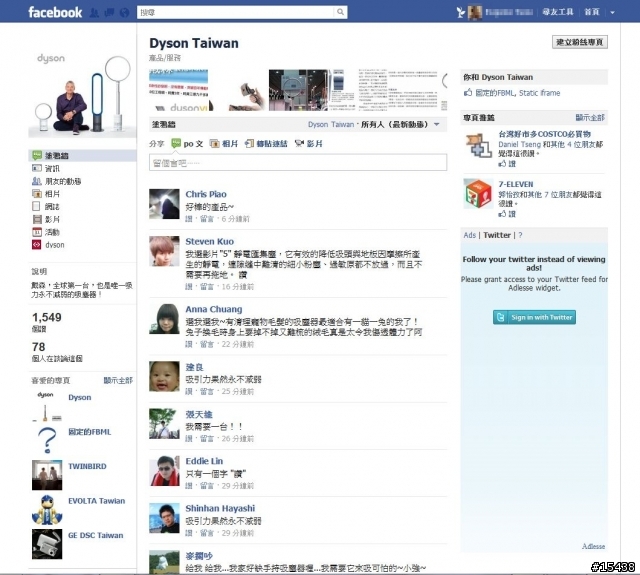640x575 pixels.
Task: Open TWINBIRD liked page
Action: click(87, 466)
